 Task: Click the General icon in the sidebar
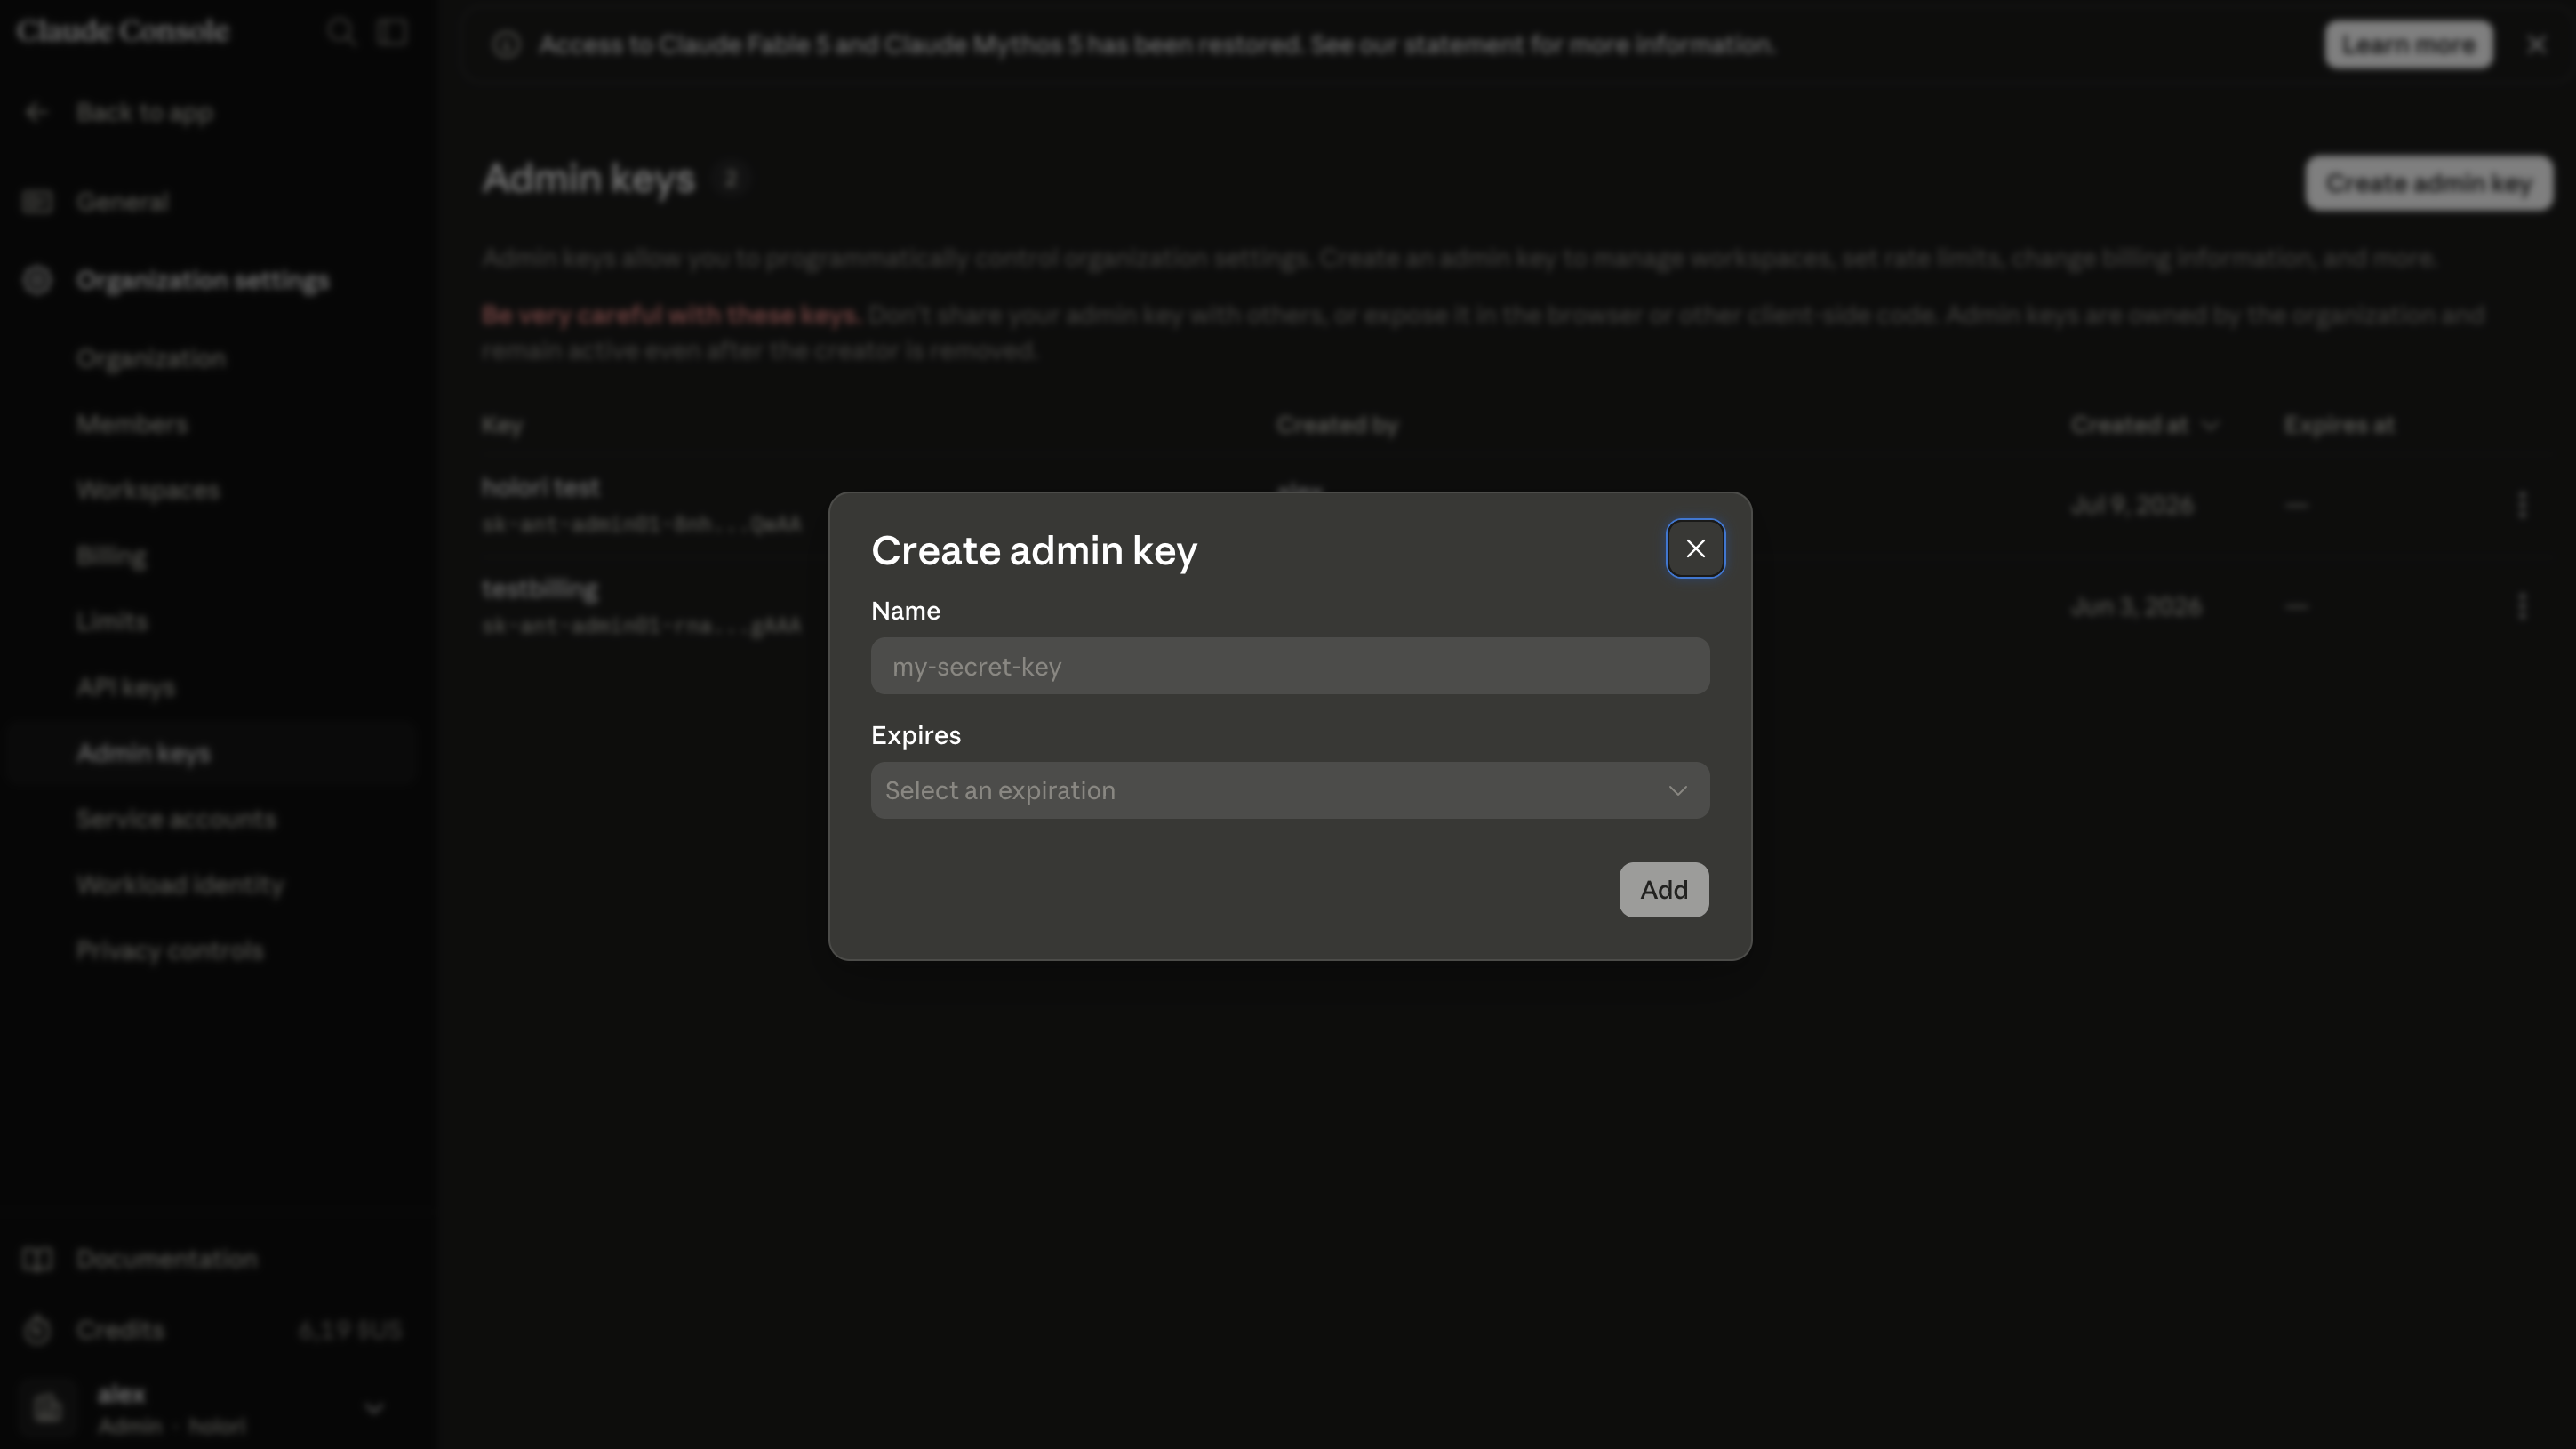(37, 202)
